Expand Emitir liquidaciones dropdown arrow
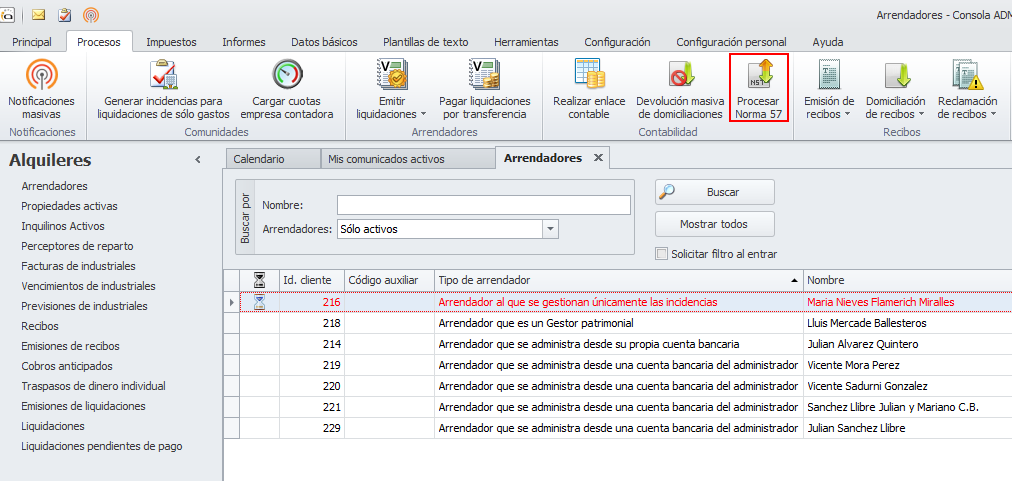 tap(423, 114)
